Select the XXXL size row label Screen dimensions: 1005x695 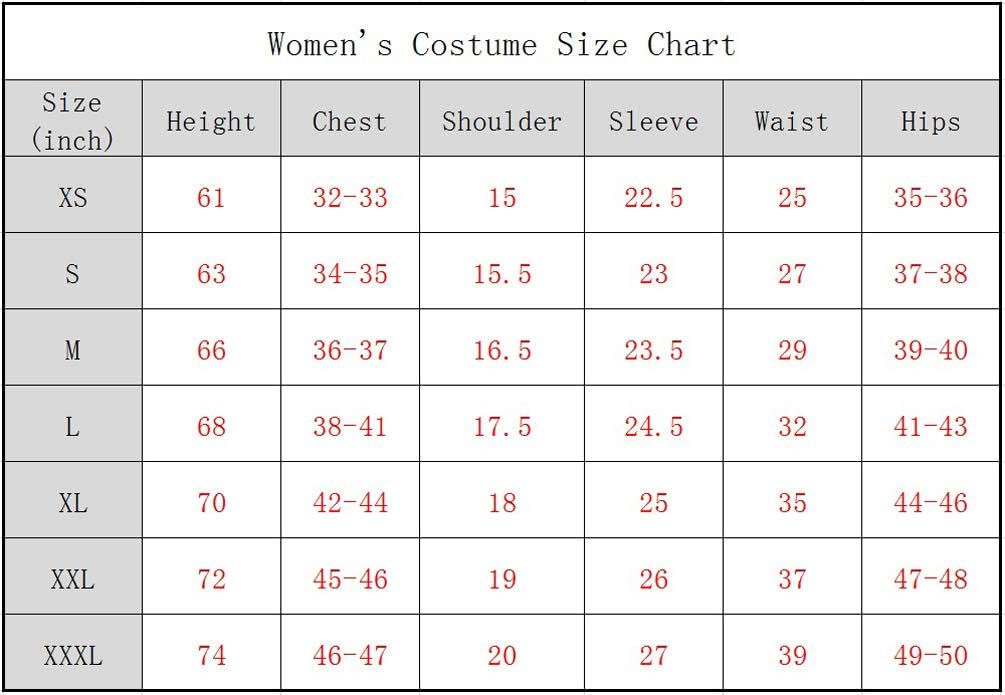tap(72, 655)
